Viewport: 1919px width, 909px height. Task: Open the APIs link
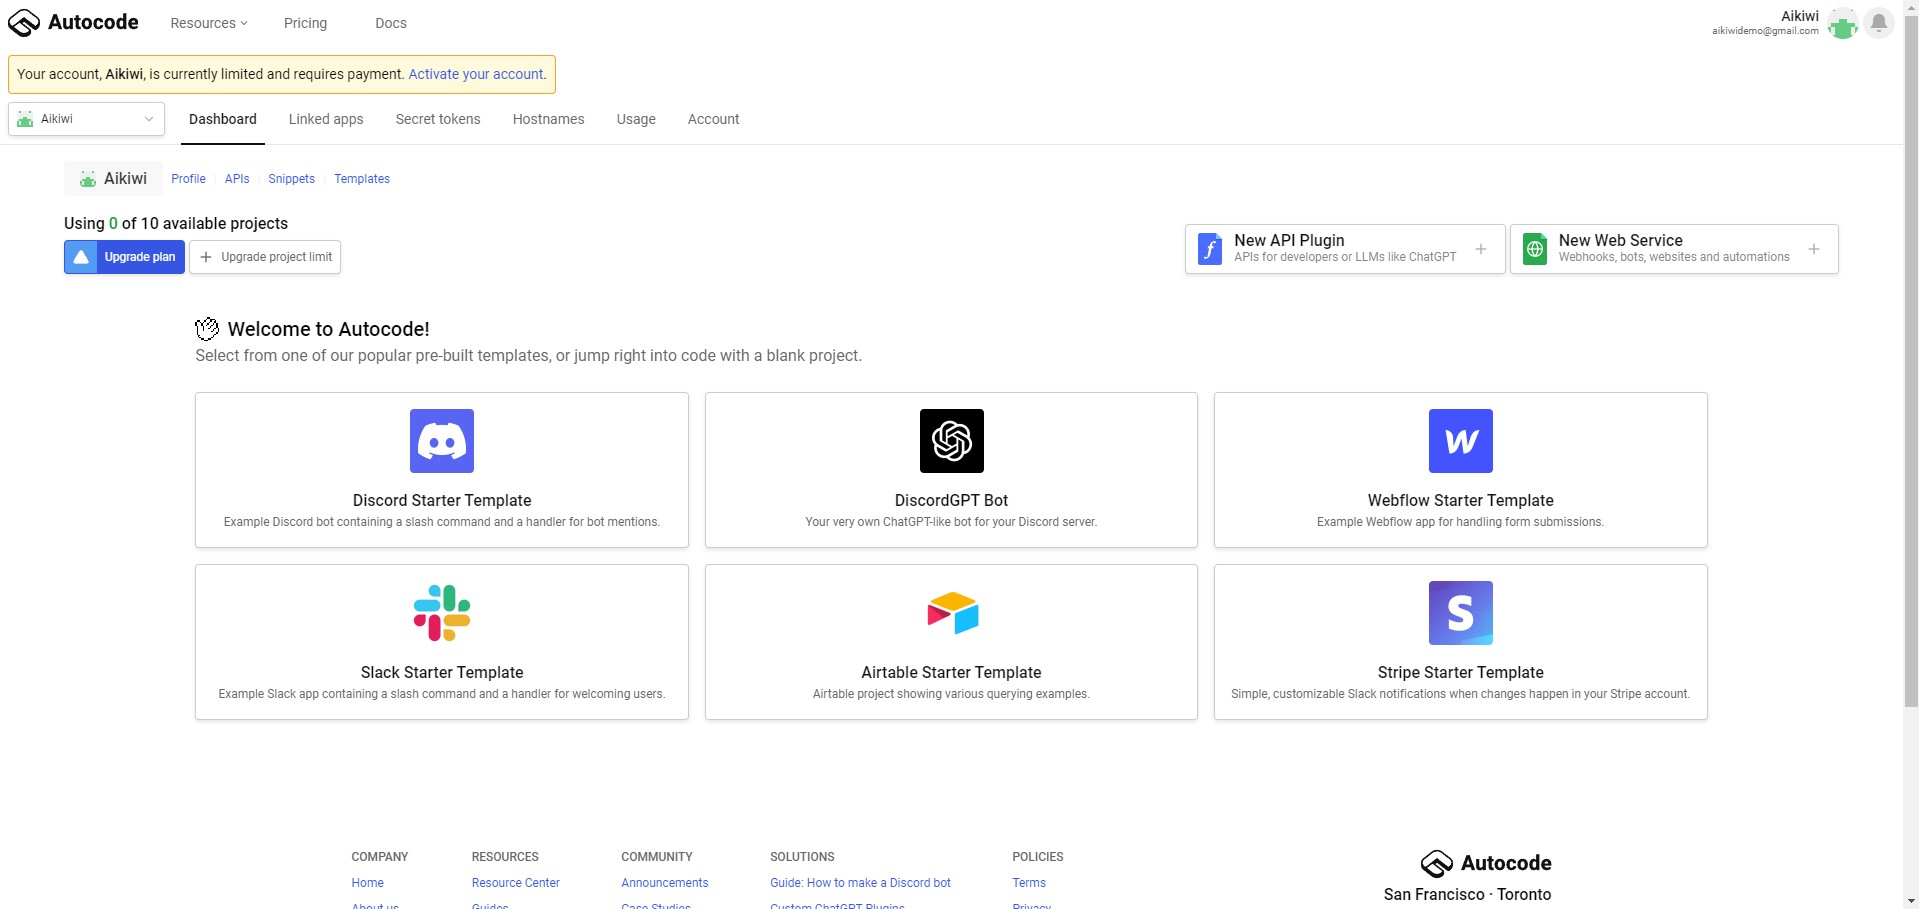pyautogui.click(x=237, y=179)
